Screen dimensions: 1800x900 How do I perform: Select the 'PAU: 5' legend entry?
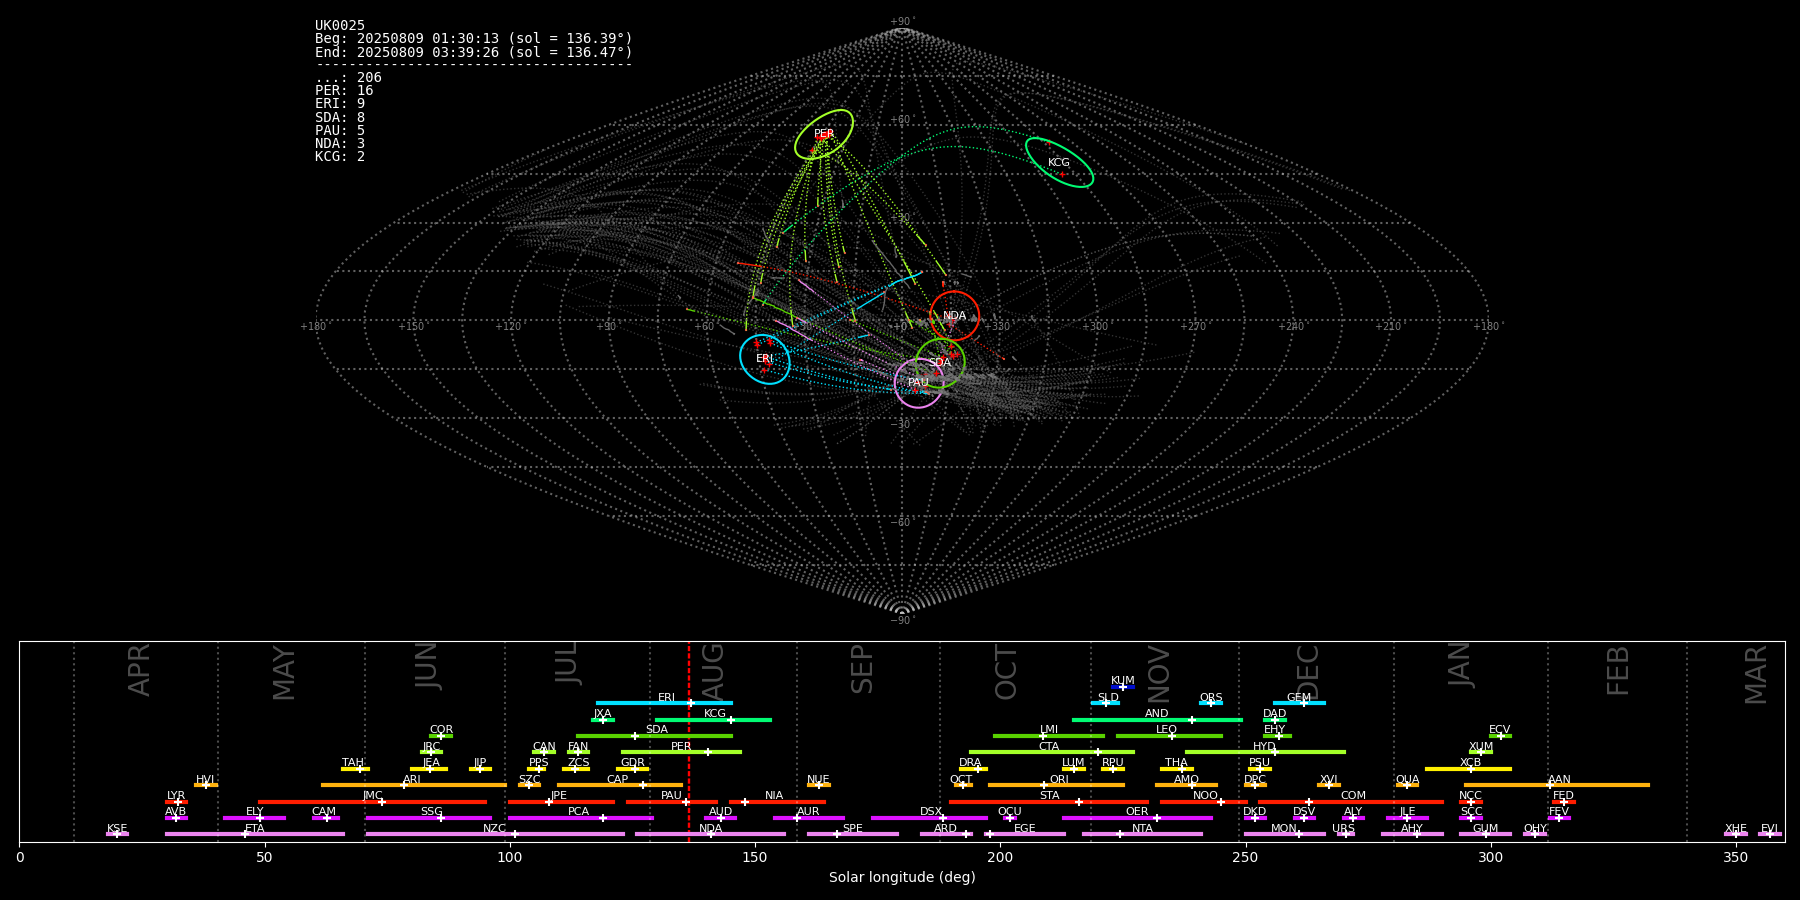click(340, 131)
